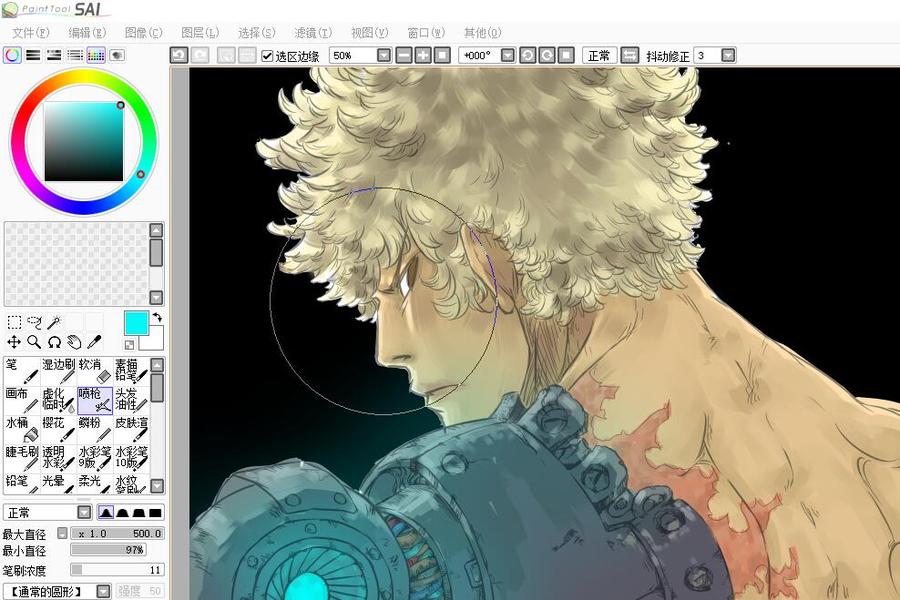900x600 pixels.
Task: Click the zoom in plus button
Action: (x=423, y=55)
